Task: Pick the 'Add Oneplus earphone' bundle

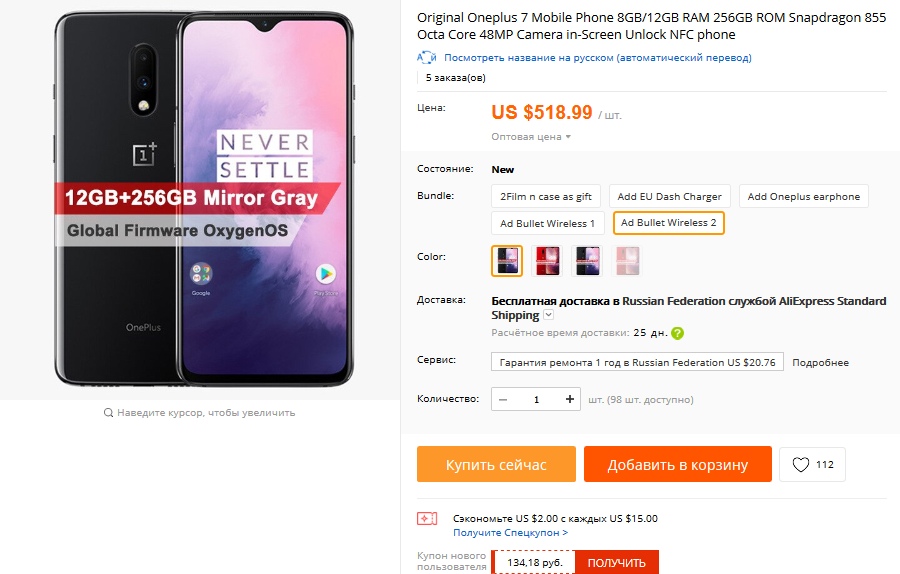Action: coord(803,197)
